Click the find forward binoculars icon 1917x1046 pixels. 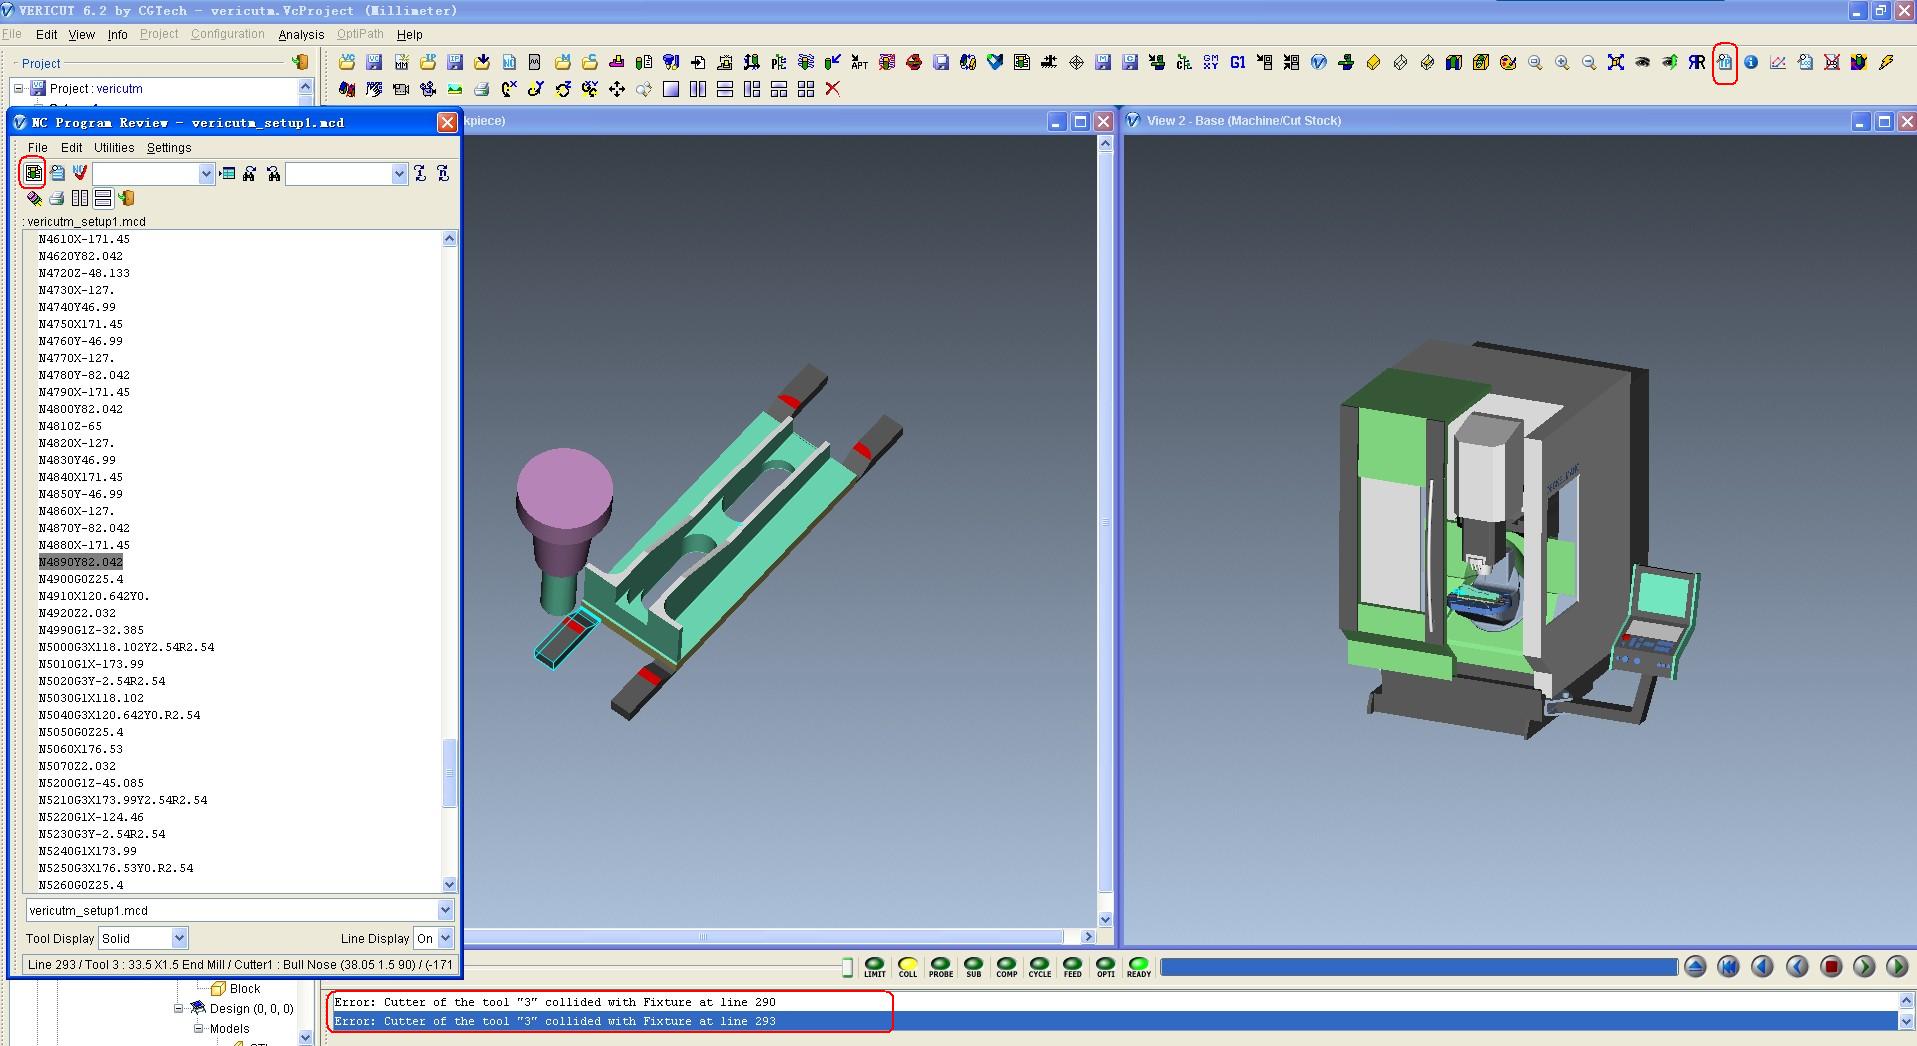tap(249, 174)
